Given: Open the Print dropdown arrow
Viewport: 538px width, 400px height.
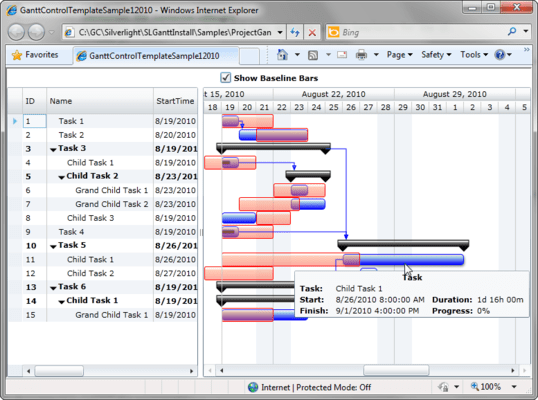Looking at the screenshot, I should 376,55.
